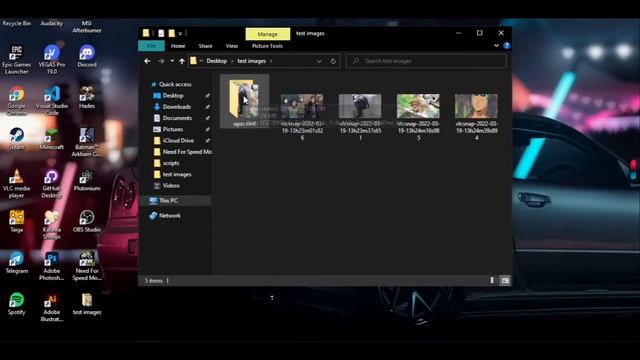Open Epic Games Launcher shortcut
640x360 pixels.
16,60
